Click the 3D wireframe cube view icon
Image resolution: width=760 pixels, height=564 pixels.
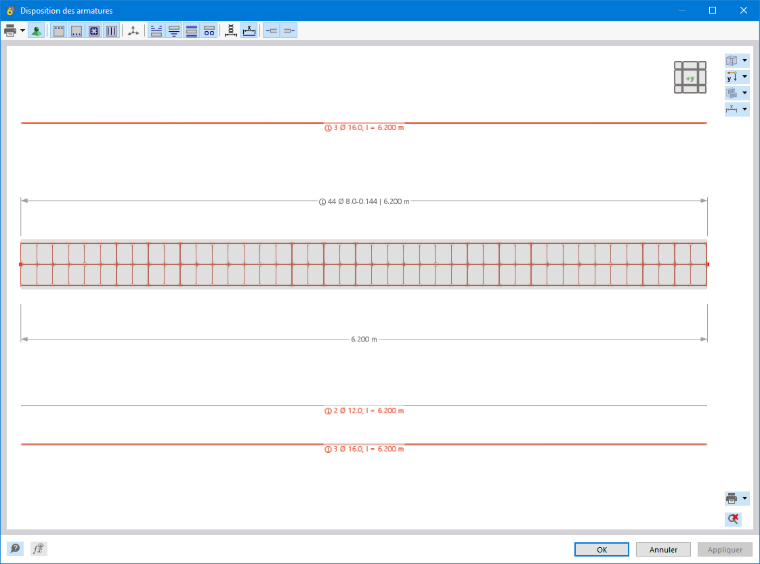pos(731,61)
